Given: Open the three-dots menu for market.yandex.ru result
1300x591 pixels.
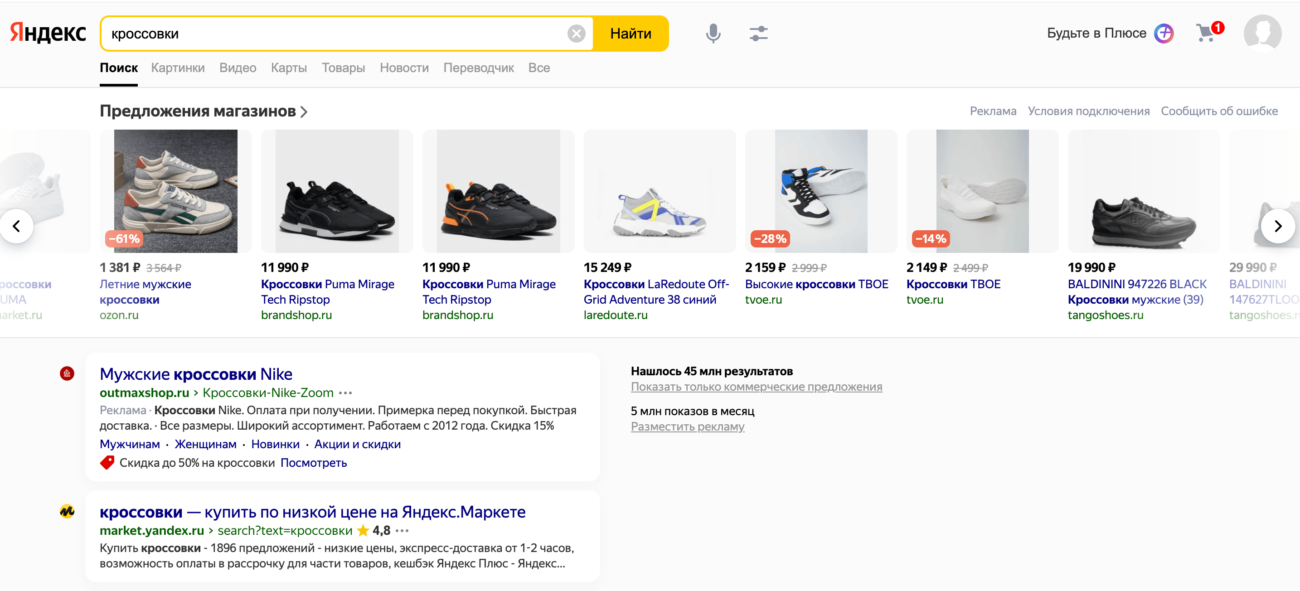Looking at the screenshot, I should click(403, 531).
